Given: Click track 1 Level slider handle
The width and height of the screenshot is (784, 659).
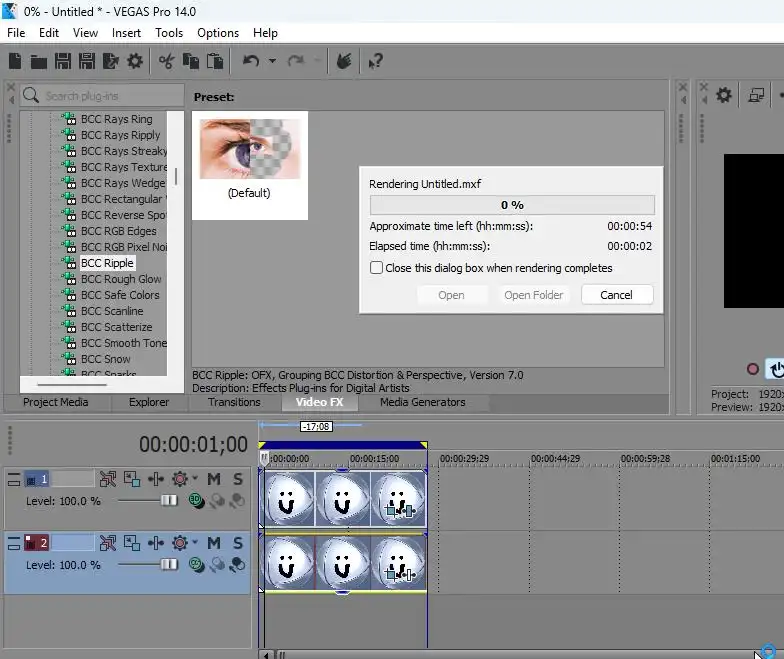Looking at the screenshot, I should tap(169, 500).
